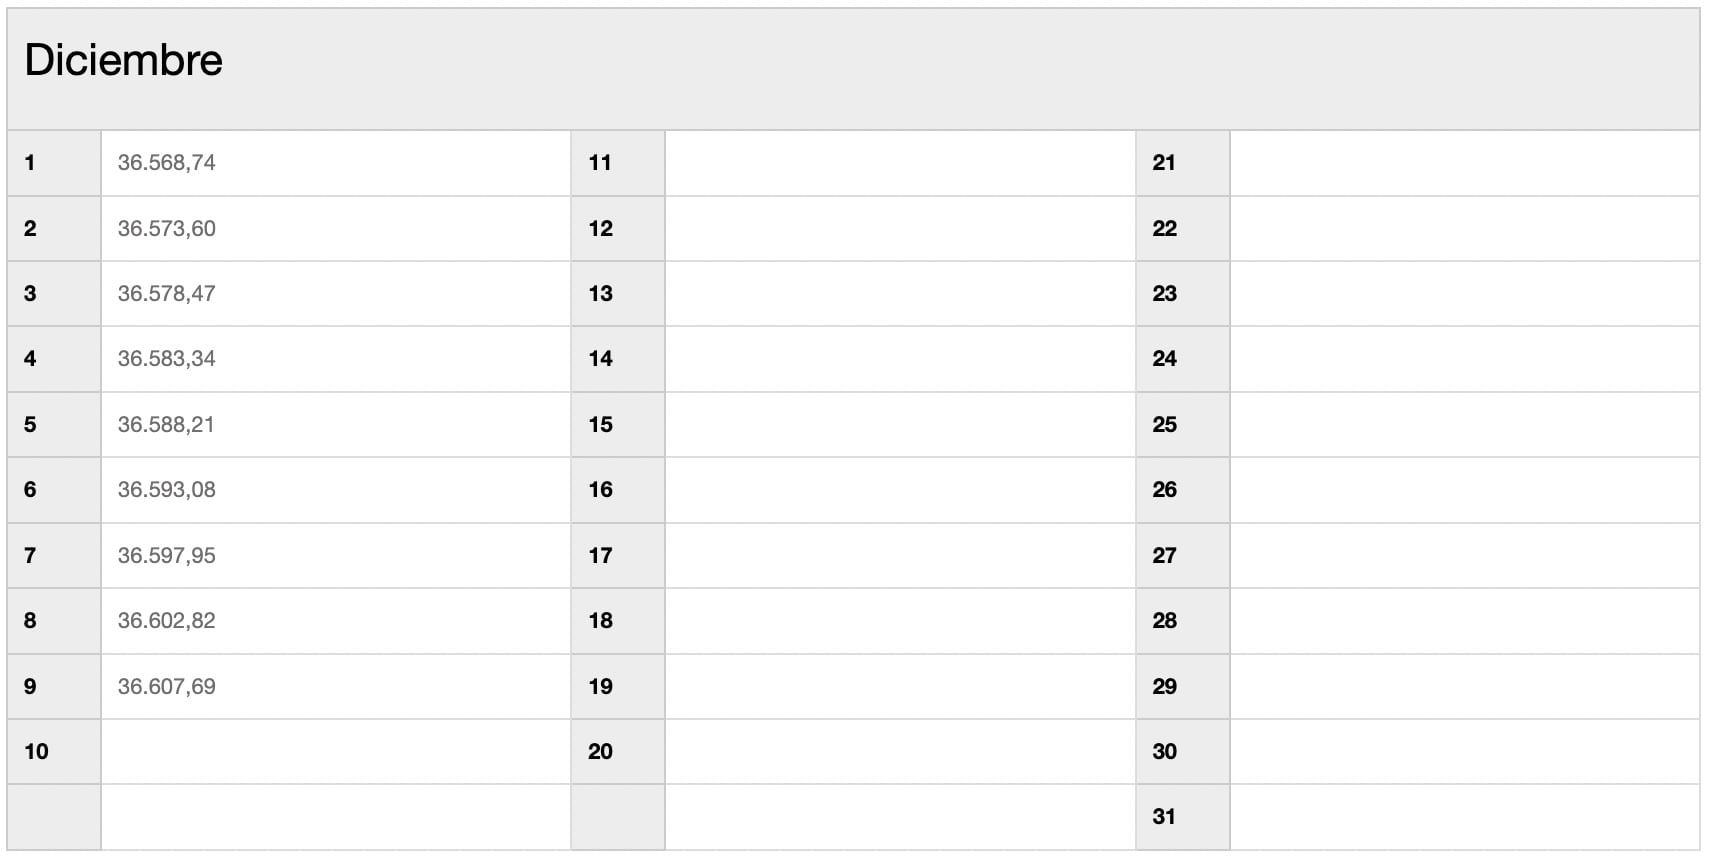
Task: Click the 36.602,82 cell
Action: [x=166, y=621]
